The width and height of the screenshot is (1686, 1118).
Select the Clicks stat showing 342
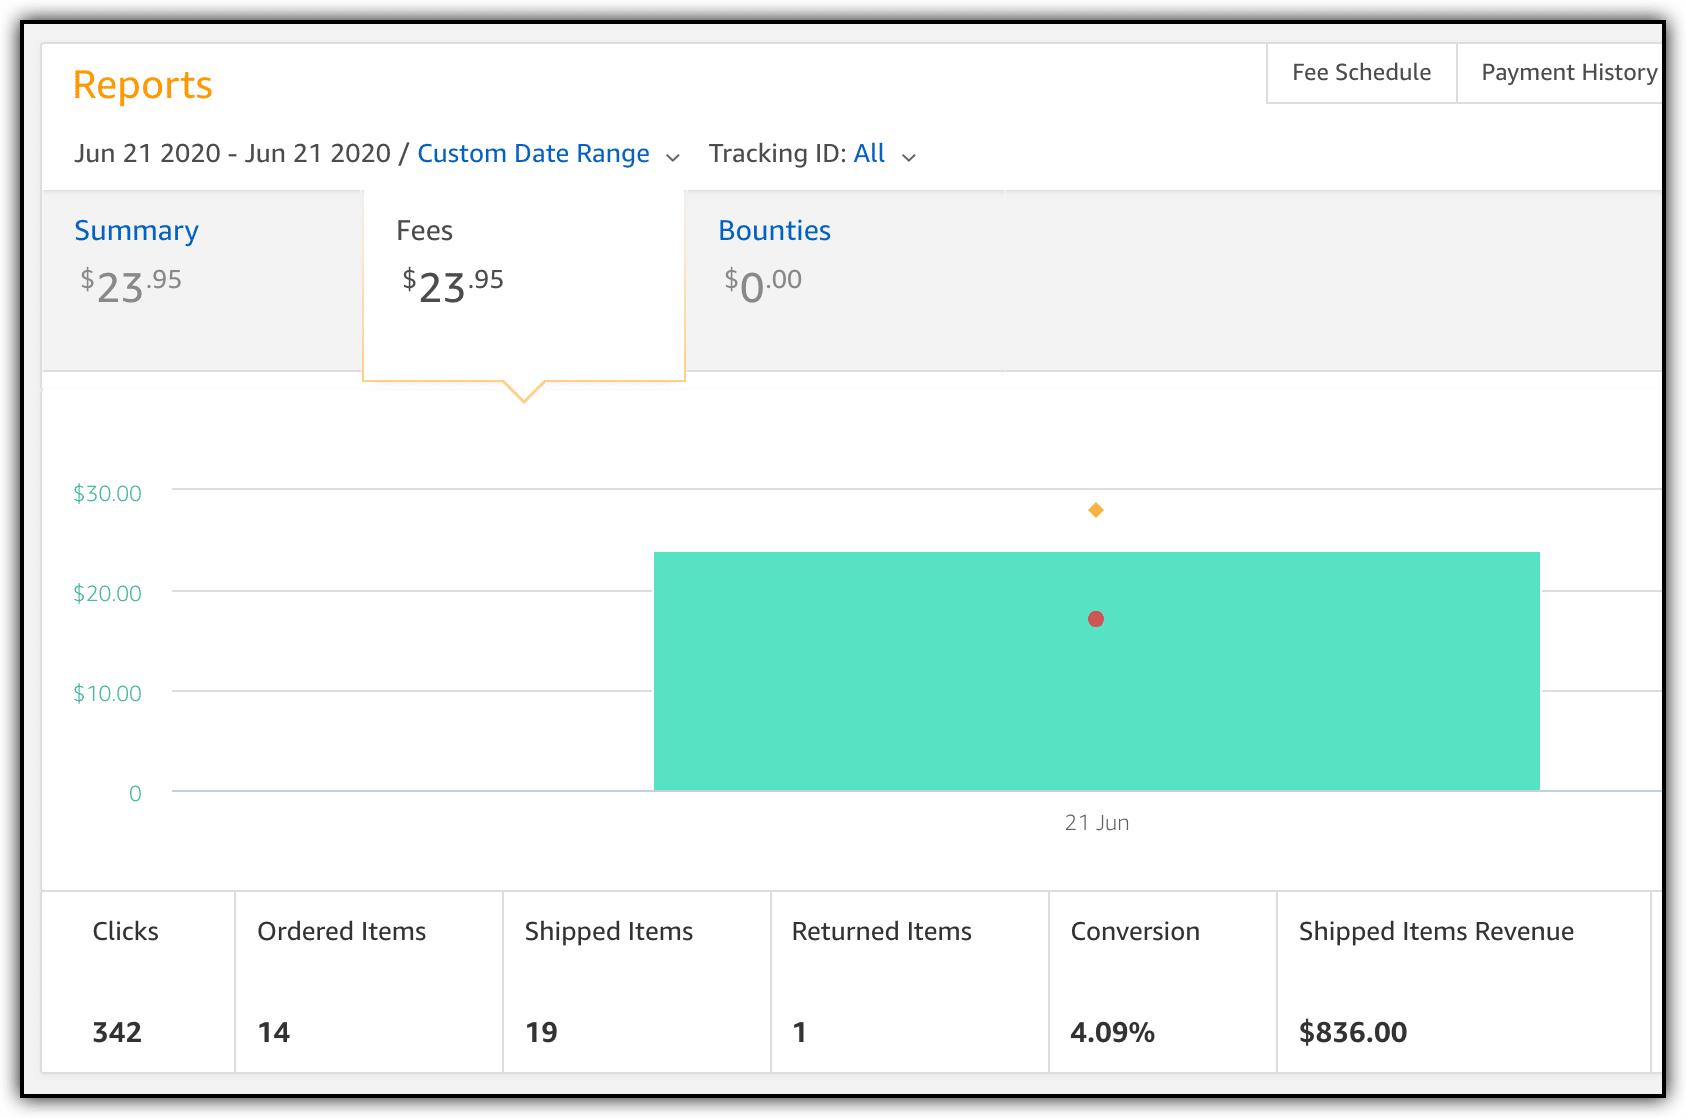[x=117, y=1031]
